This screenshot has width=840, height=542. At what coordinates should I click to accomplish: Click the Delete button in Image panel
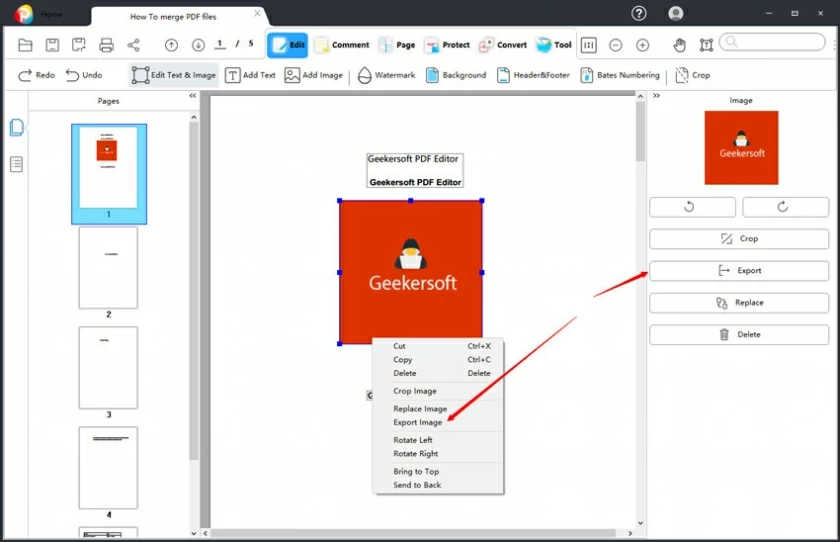(739, 334)
